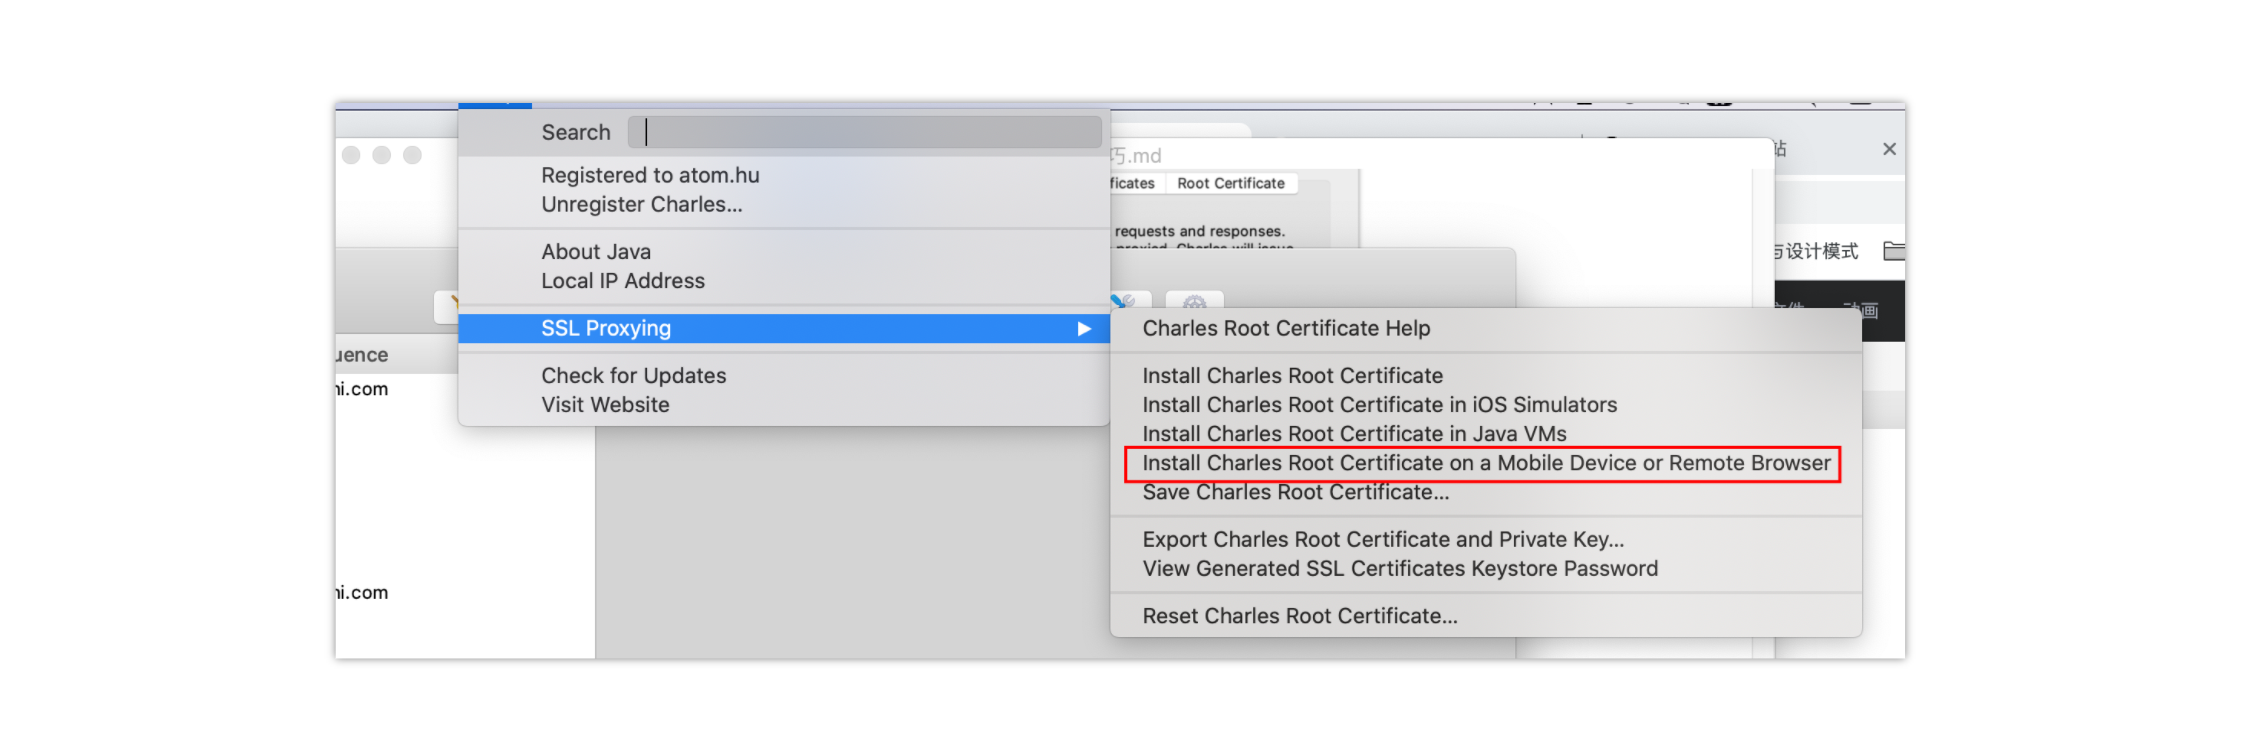The height and width of the screenshot is (750, 2250).
Task: Install Root Certificate in Java VMs
Action: (1354, 434)
